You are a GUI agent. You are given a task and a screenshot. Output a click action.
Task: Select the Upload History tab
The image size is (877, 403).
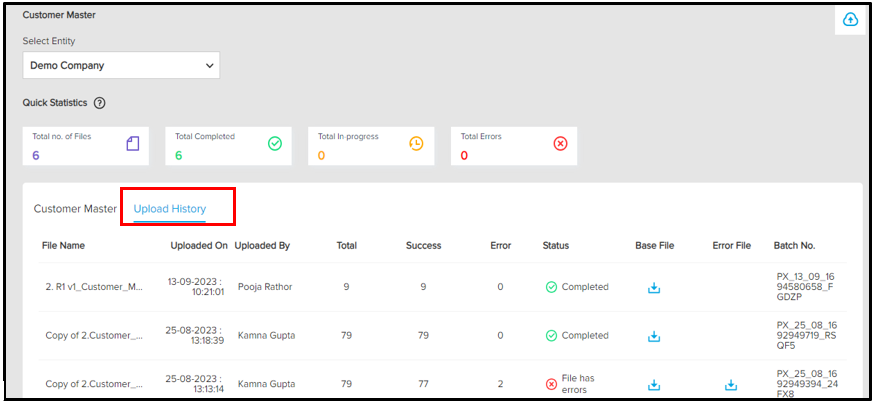(169, 209)
